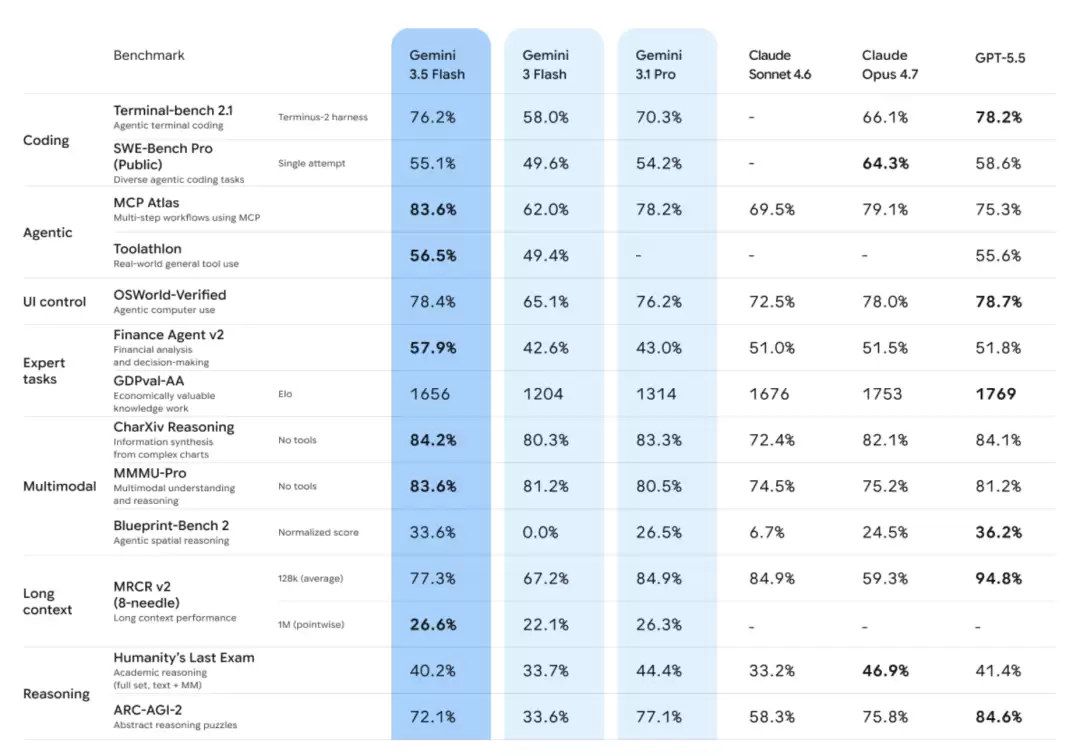Select the CharXiv Reasoning row label
Viewport: 1080px width, 756px height.
174,427
